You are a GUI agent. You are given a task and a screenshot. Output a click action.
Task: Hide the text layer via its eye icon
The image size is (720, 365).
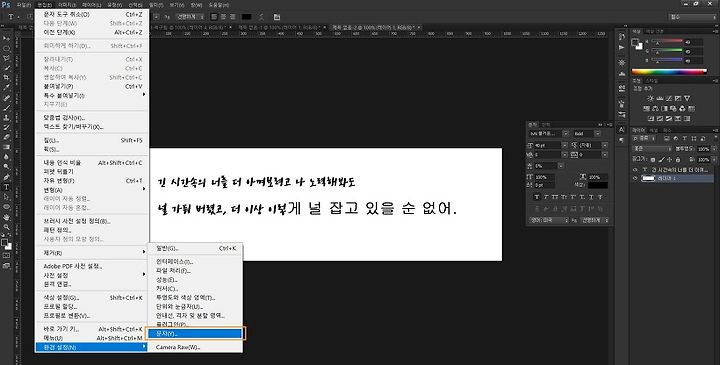coord(636,170)
